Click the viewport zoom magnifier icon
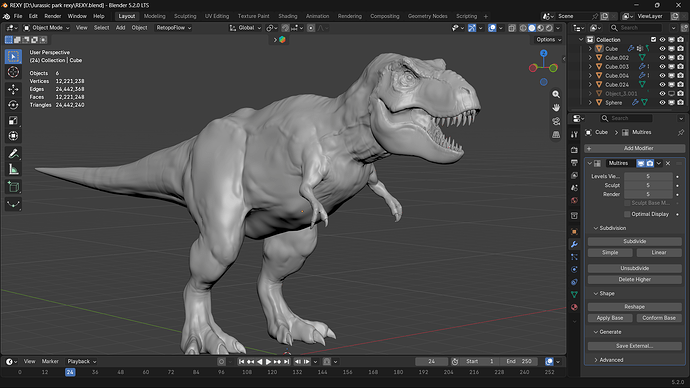The image size is (690, 388). click(x=556, y=95)
